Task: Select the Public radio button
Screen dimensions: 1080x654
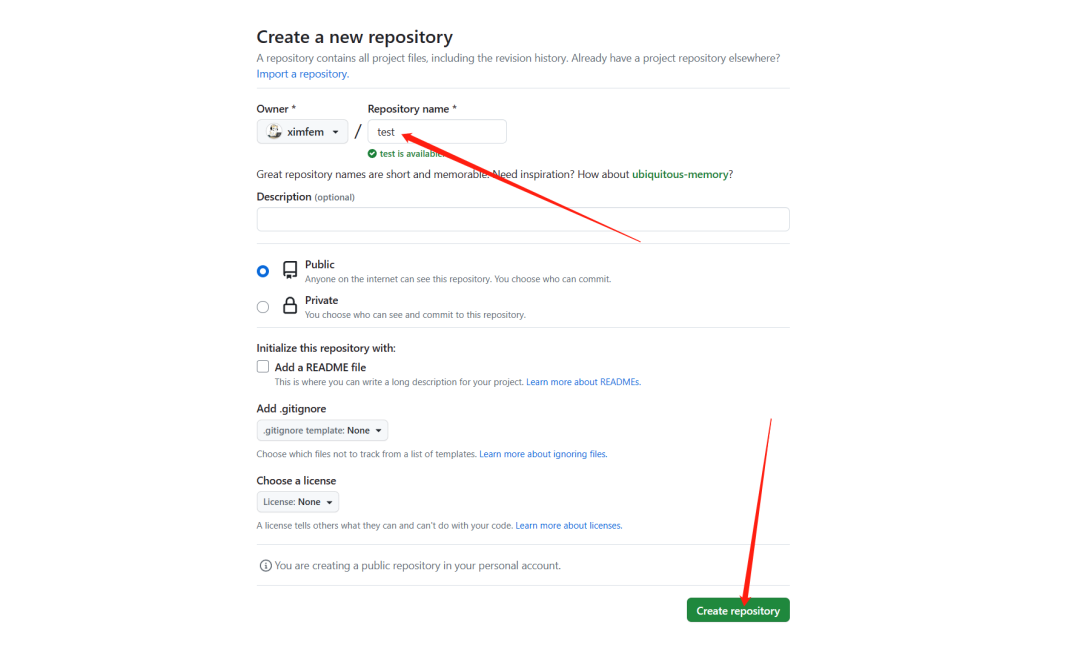Action: pos(263,271)
